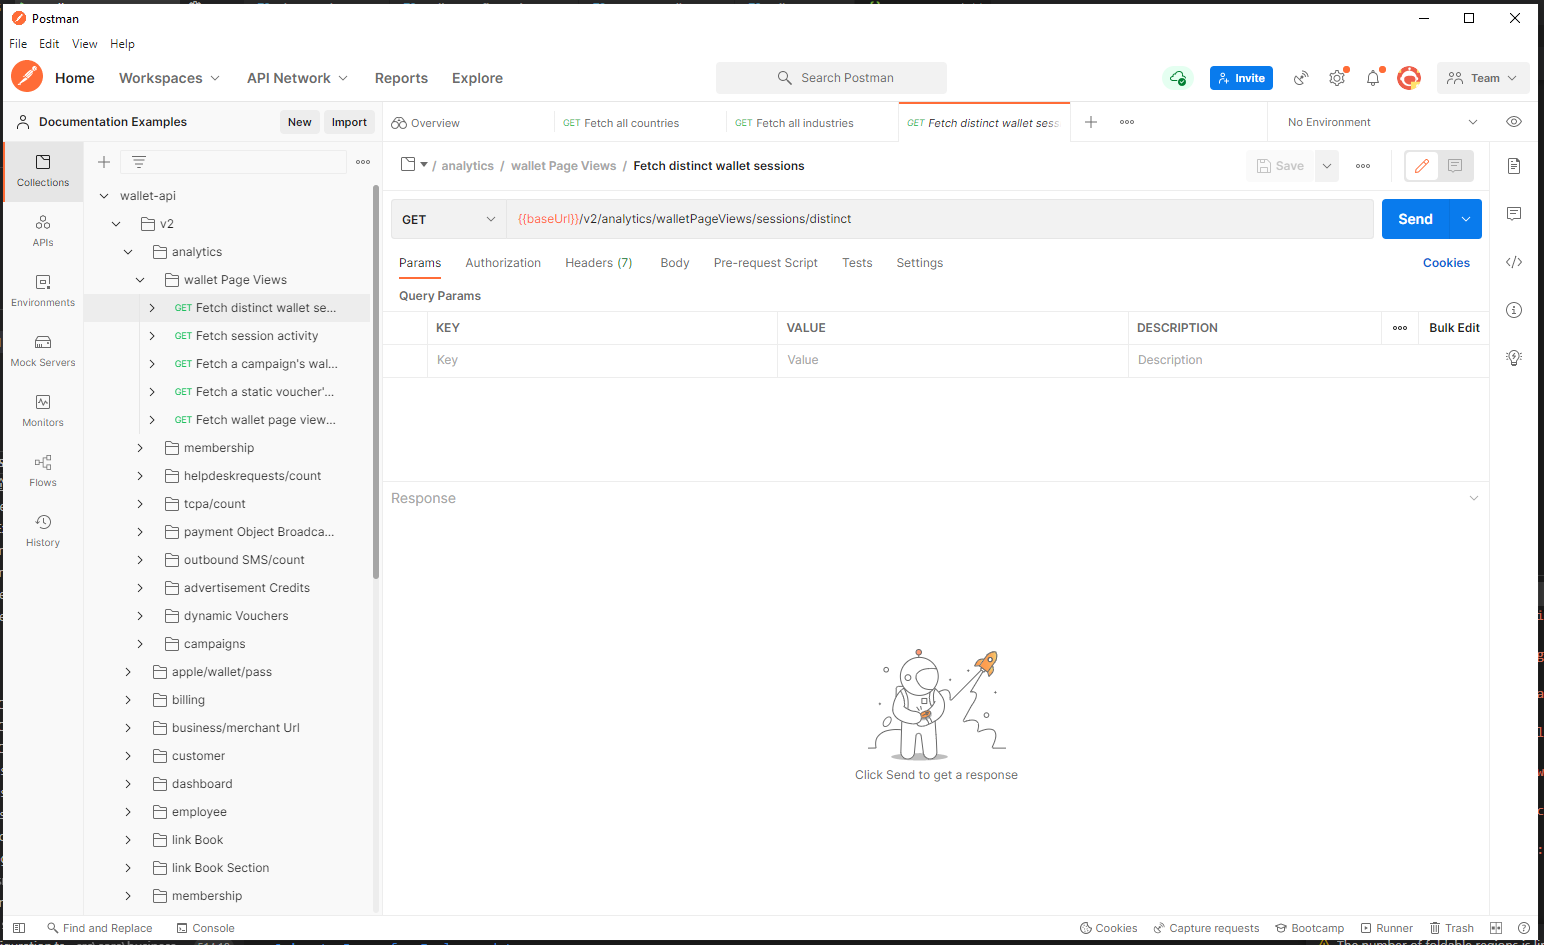
Task: Collapse the Response panel chevron
Action: tap(1473, 498)
